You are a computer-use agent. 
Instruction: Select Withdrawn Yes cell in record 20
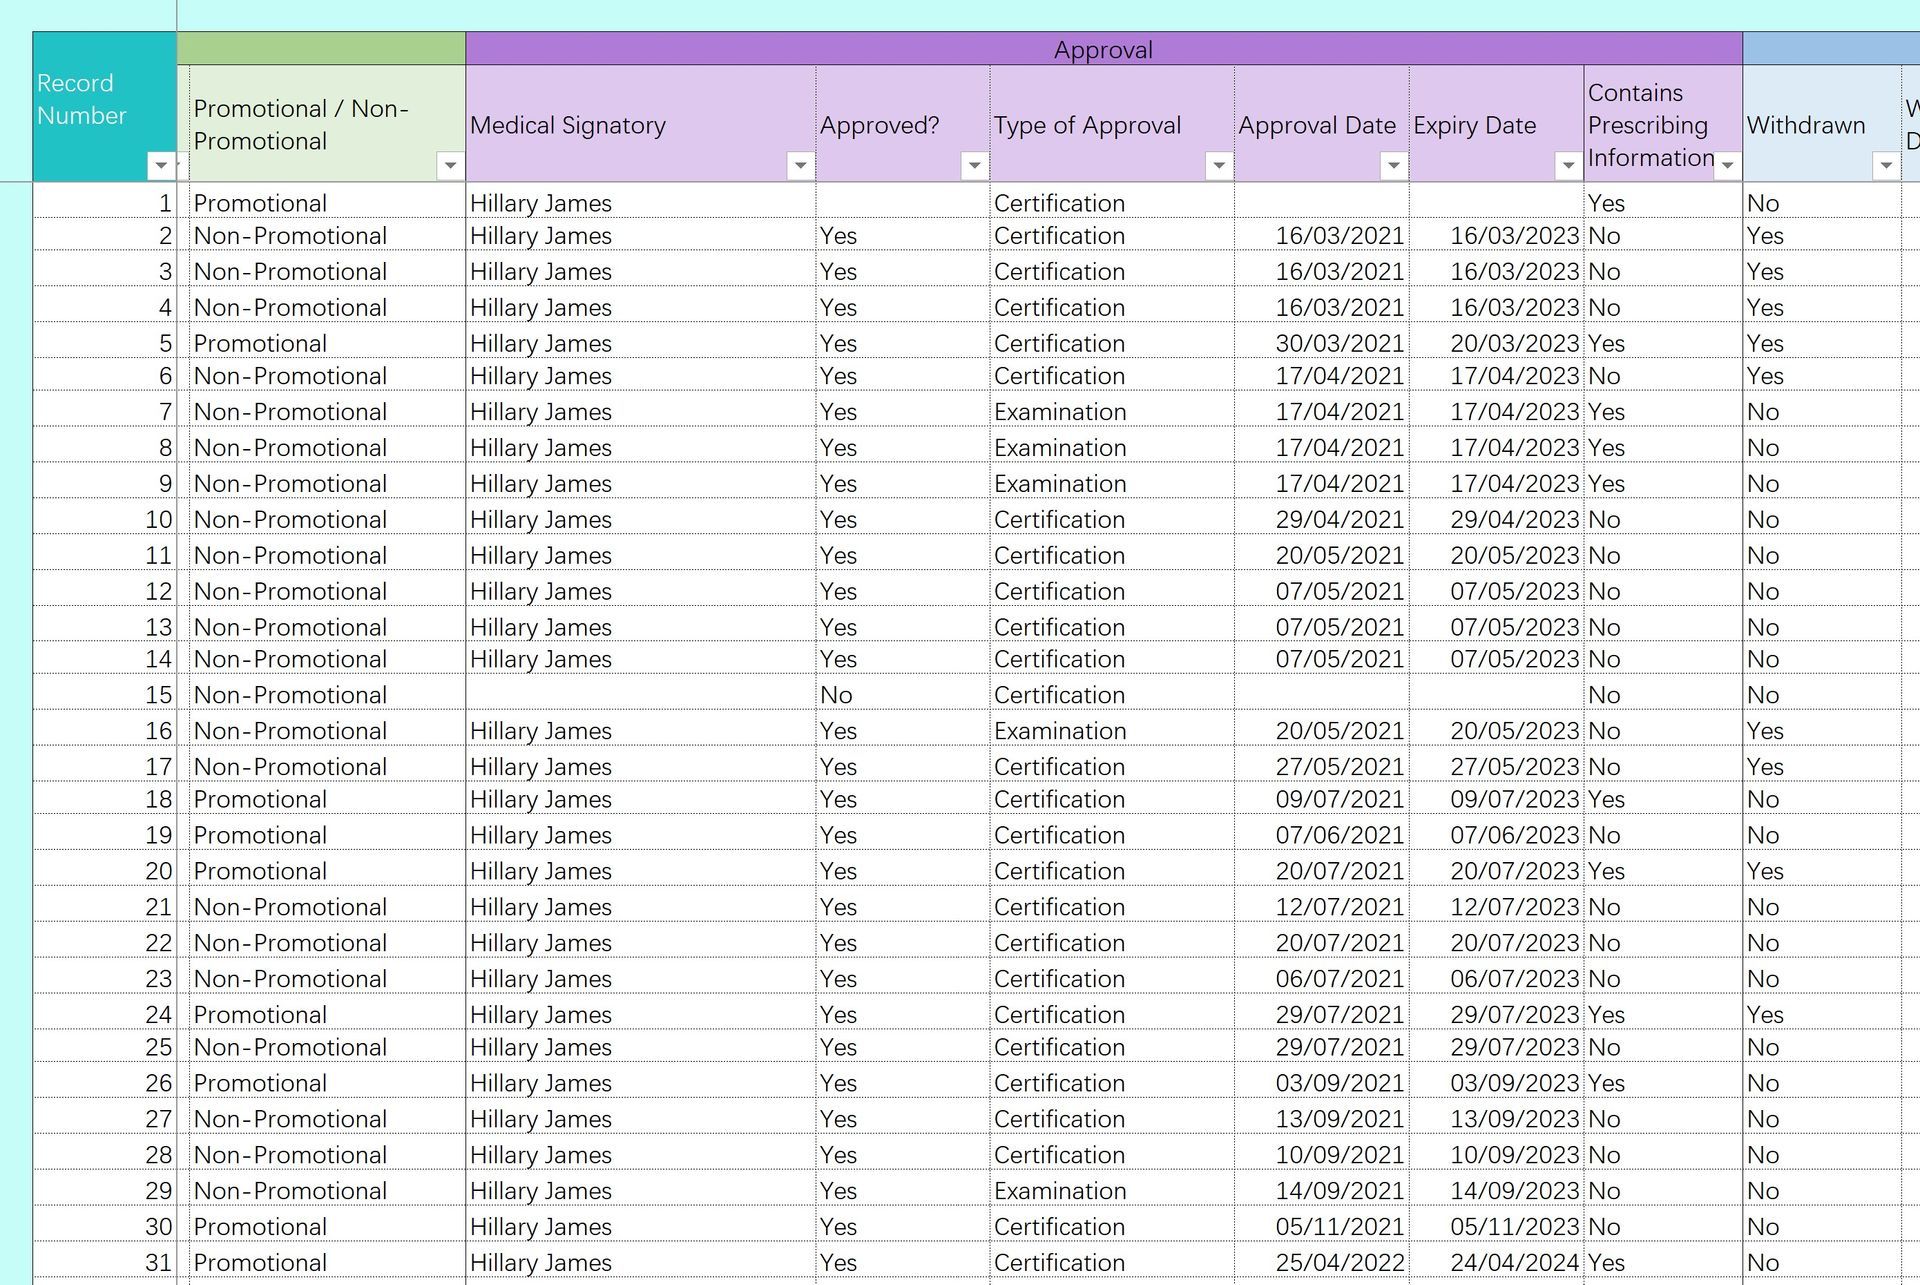click(1822, 870)
